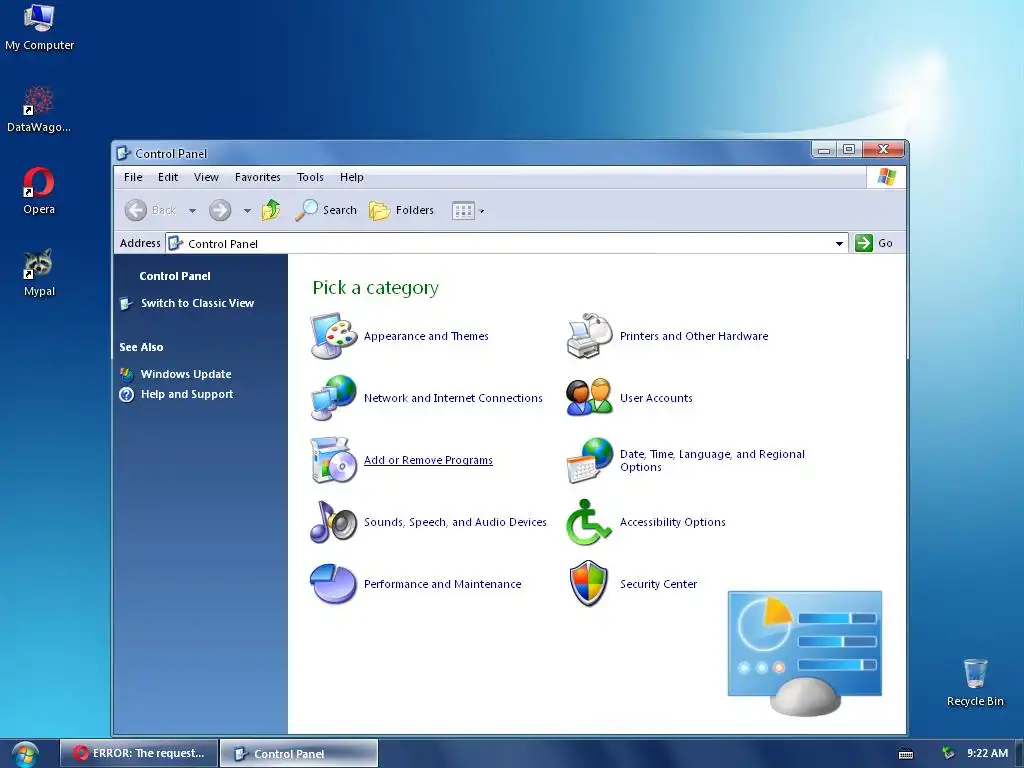1024x768 pixels.
Task: Open the Security Center shield icon
Action: 588,584
